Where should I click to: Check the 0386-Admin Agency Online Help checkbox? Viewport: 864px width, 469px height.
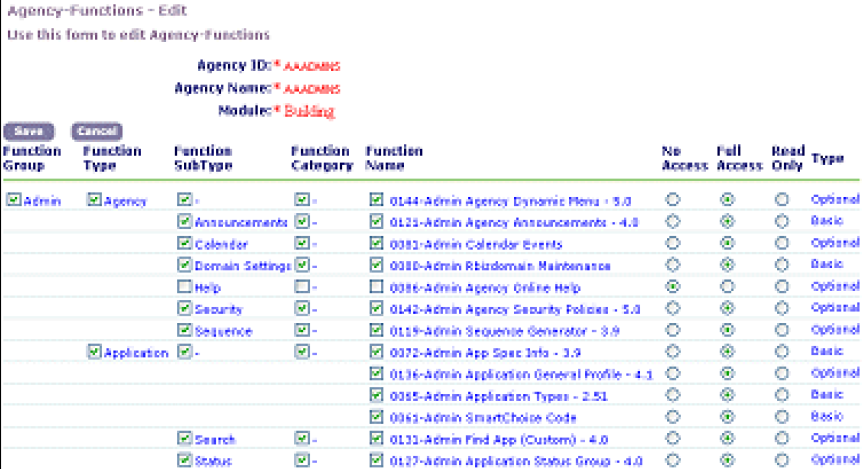click(376, 287)
